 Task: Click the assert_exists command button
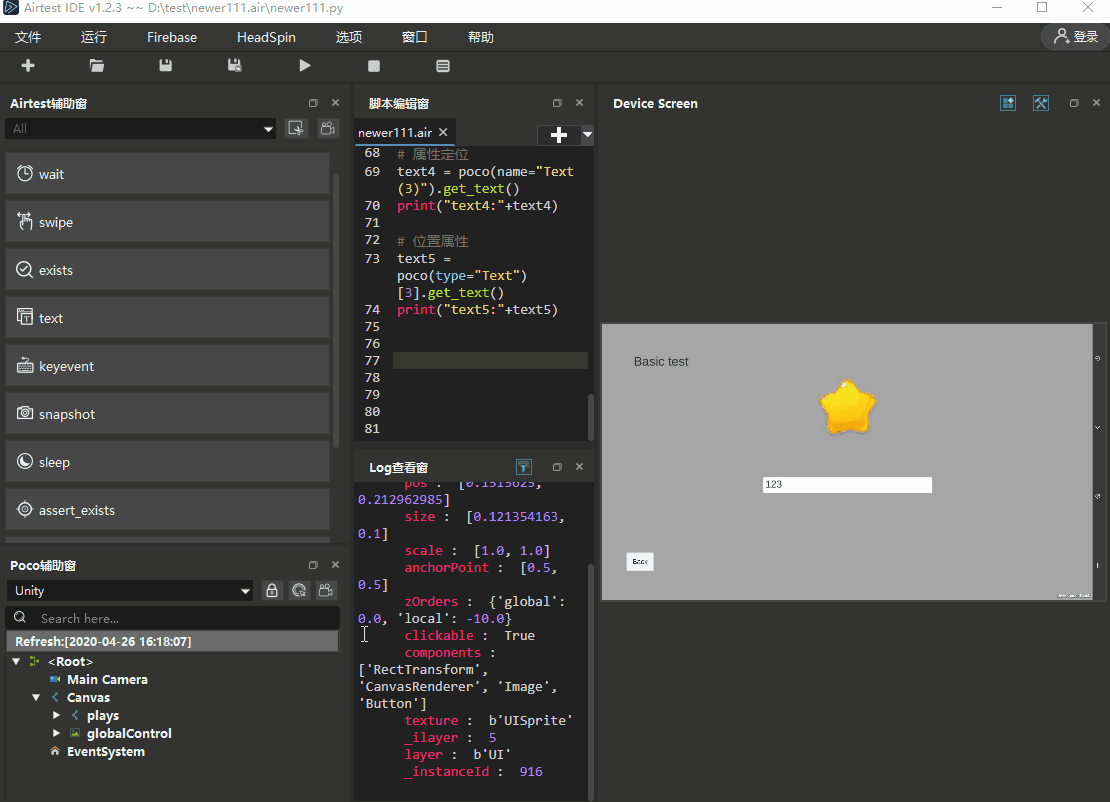tap(168, 510)
